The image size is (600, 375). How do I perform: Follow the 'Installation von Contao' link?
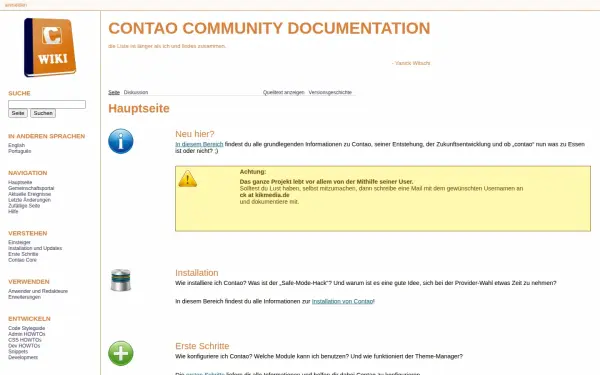pos(342,301)
